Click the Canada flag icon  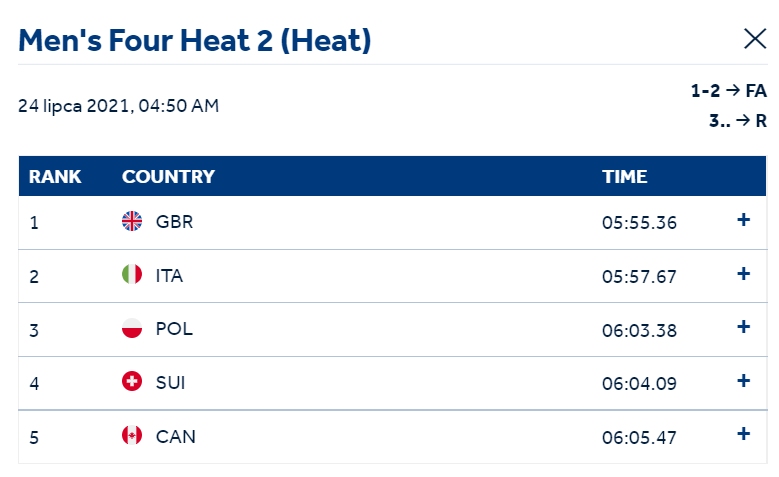pyautogui.click(x=132, y=435)
